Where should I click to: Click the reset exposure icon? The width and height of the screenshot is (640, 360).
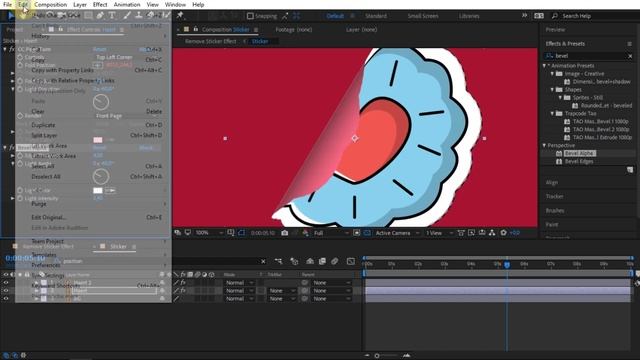coord(504,233)
